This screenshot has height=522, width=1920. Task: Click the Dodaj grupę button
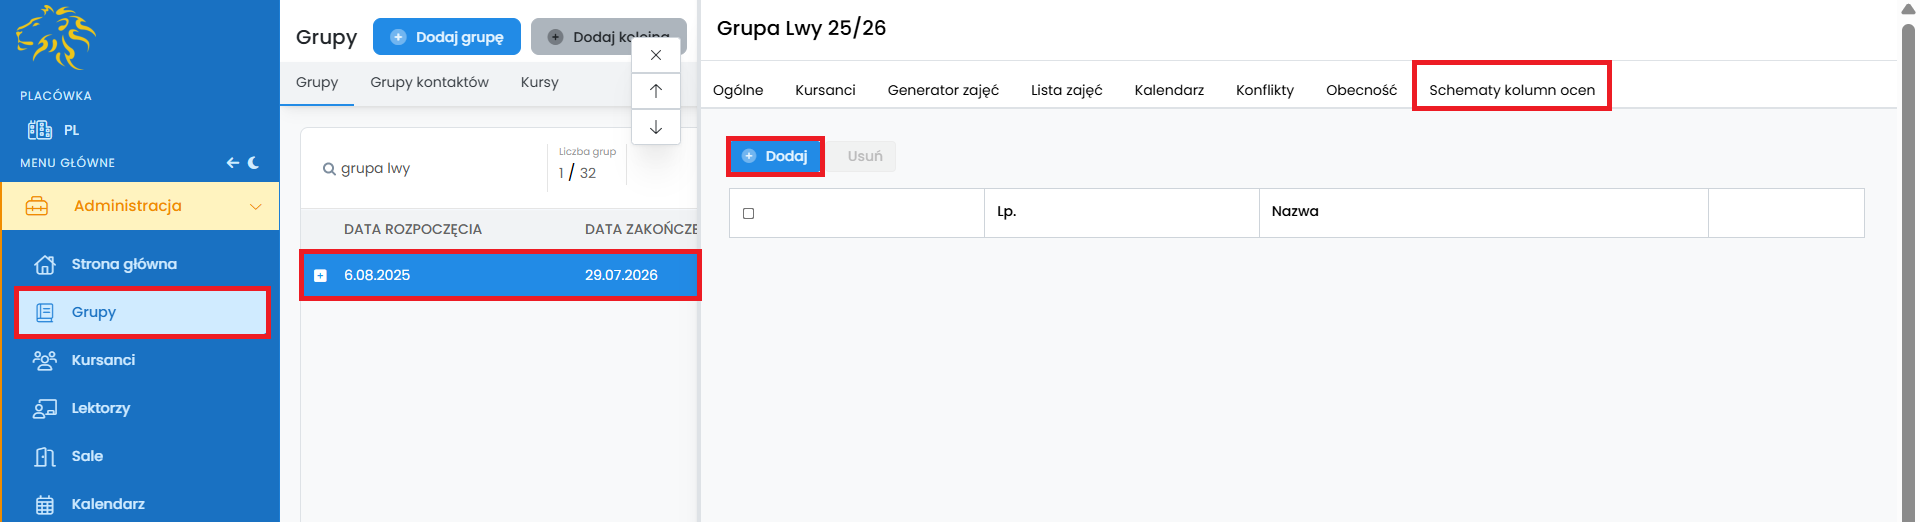[x=447, y=37]
